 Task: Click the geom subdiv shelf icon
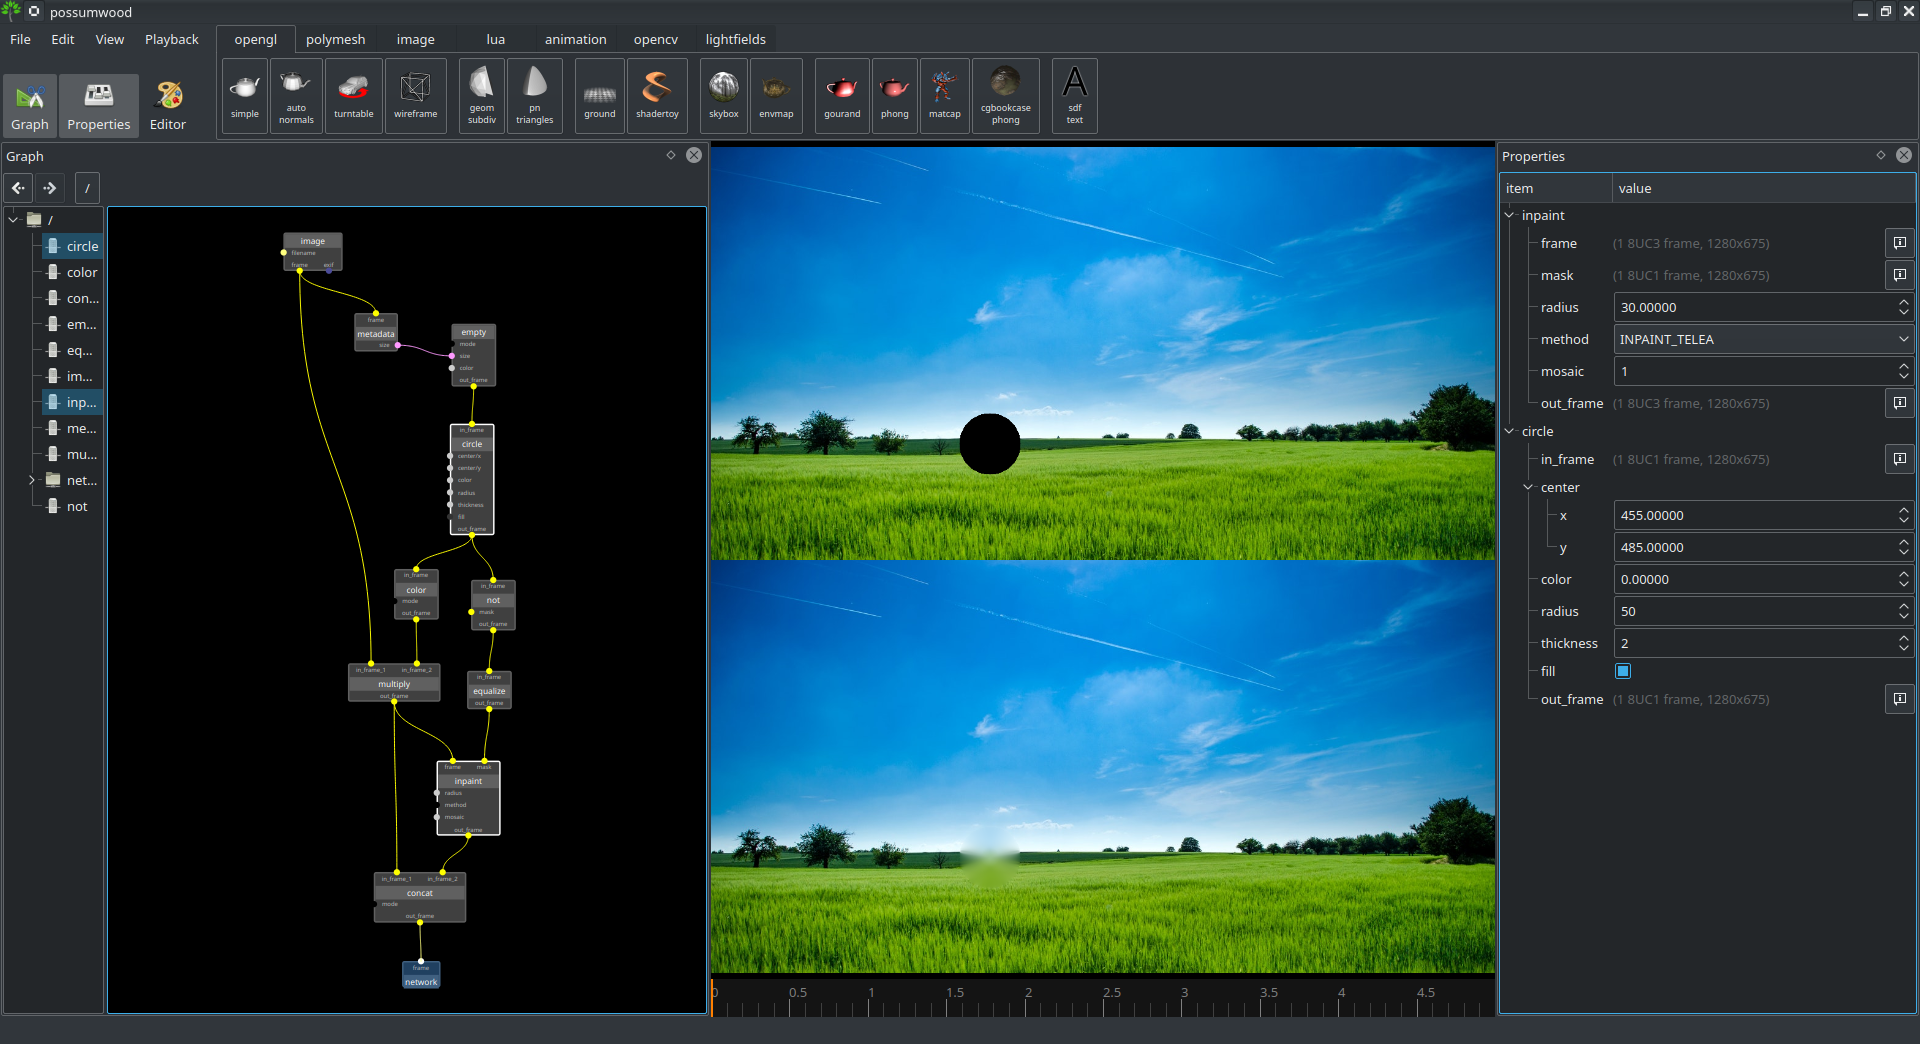(482, 96)
